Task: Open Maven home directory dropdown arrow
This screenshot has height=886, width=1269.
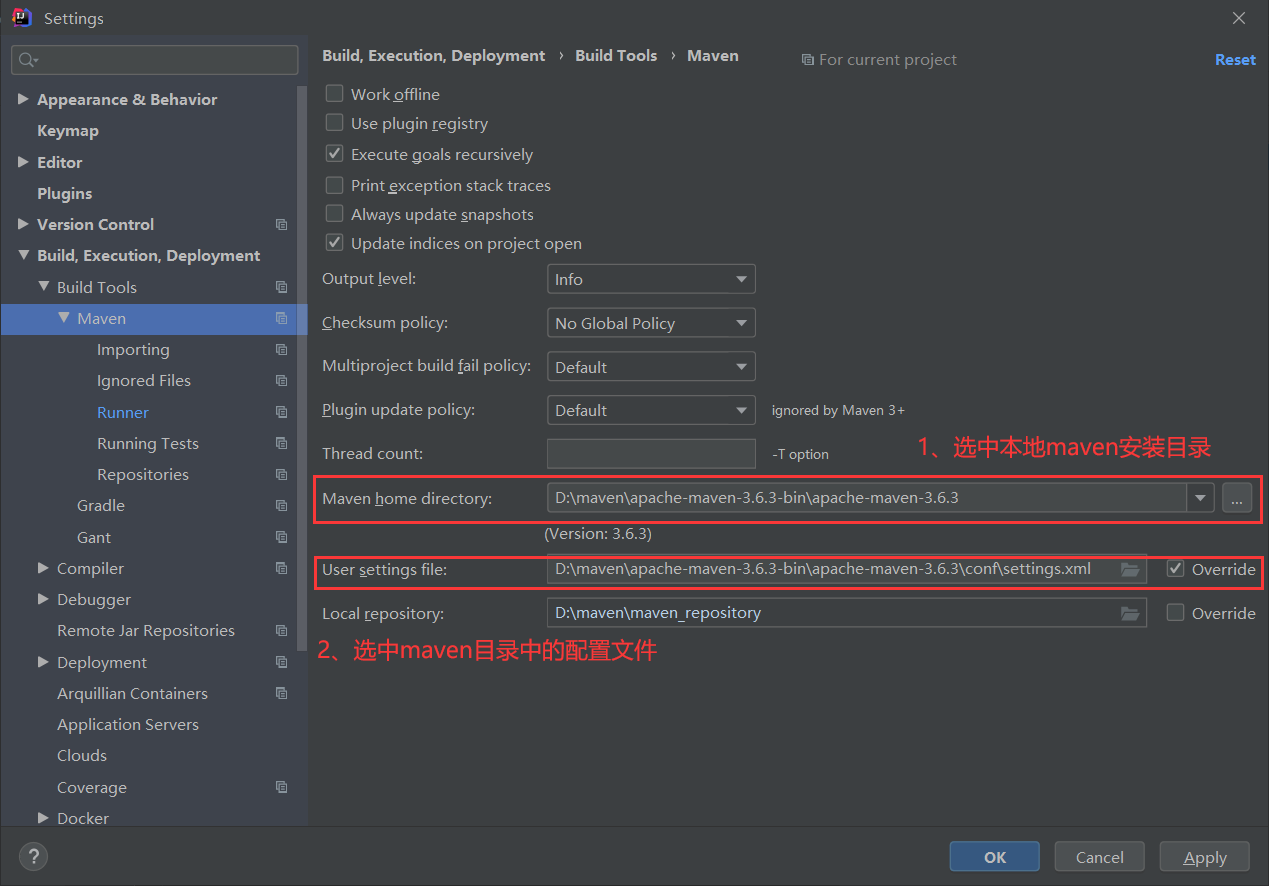Action: click(x=1200, y=498)
